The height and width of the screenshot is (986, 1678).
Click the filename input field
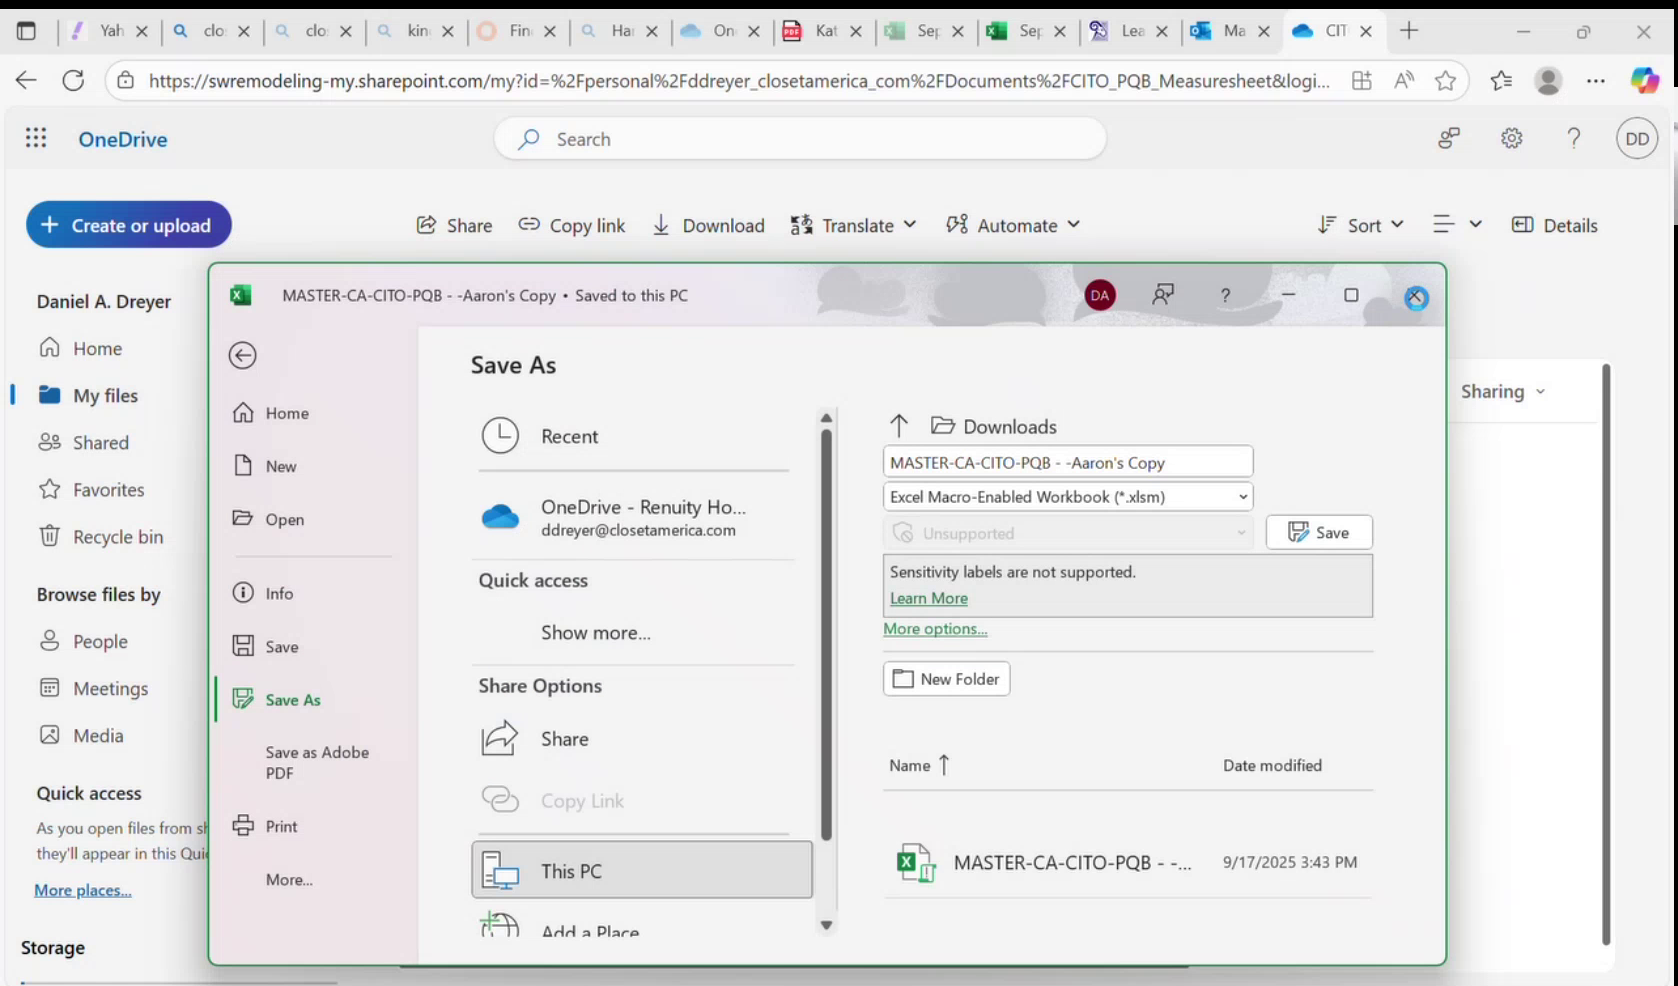pos(1066,462)
